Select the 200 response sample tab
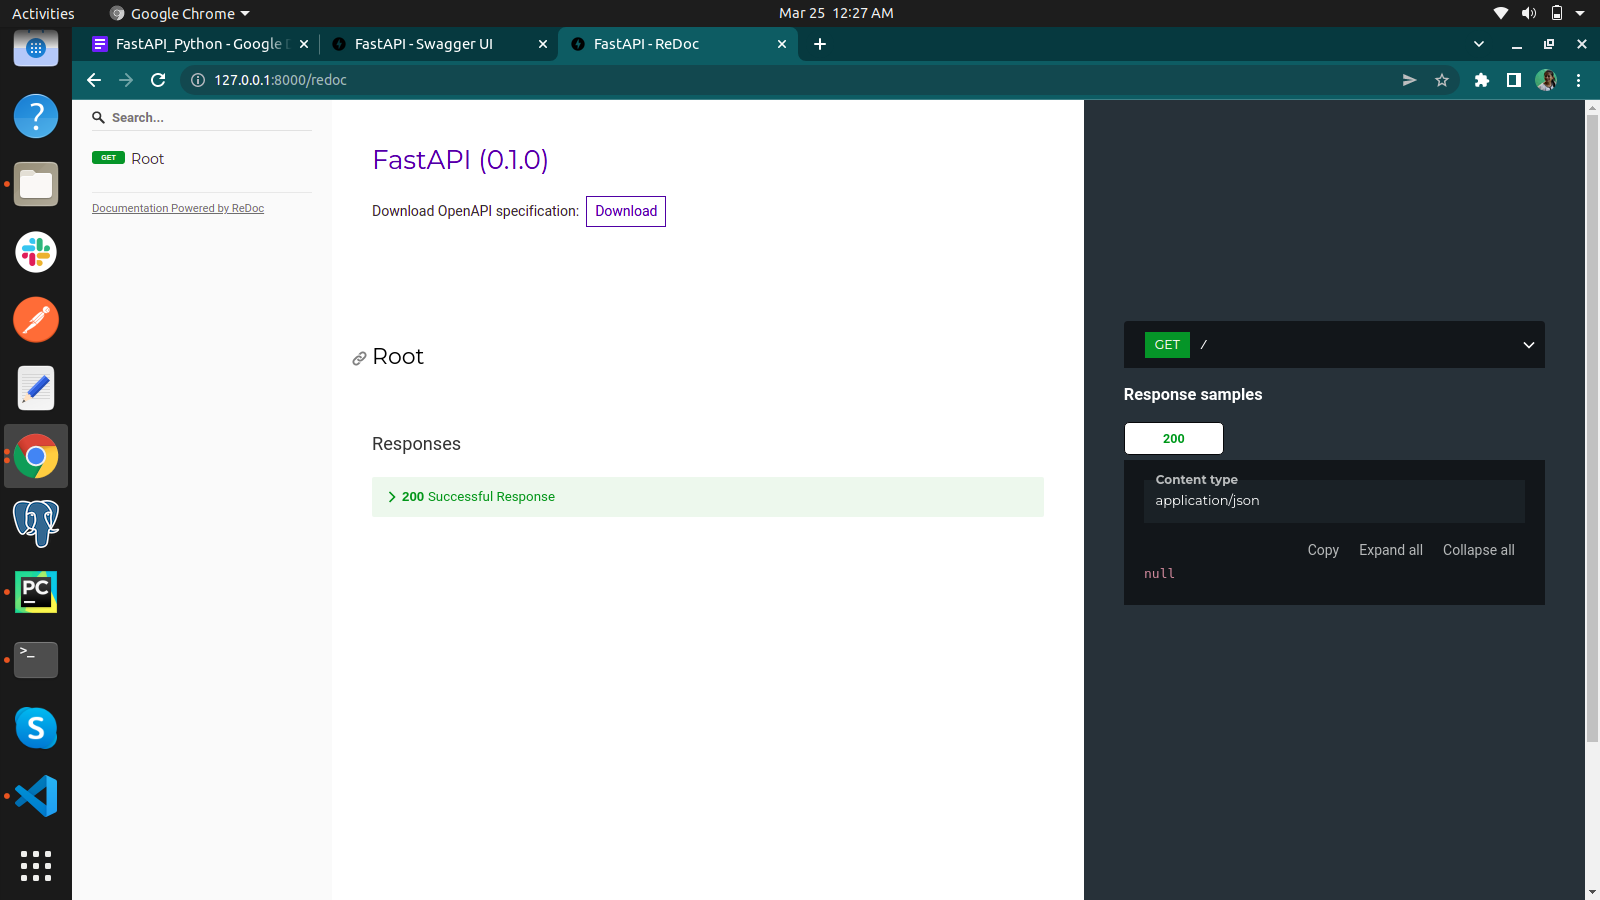Image resolution: width=1600 pixels, height=900 pixels. click(1173, 438)
